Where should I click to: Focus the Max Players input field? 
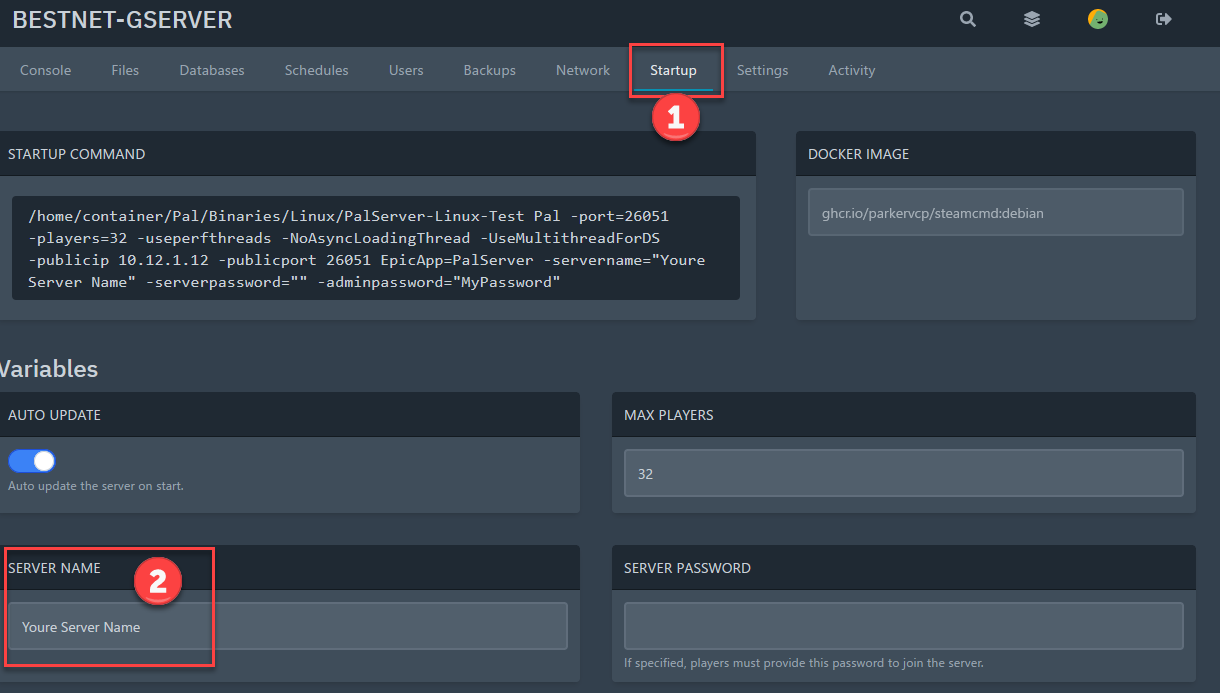pos(904,473)
